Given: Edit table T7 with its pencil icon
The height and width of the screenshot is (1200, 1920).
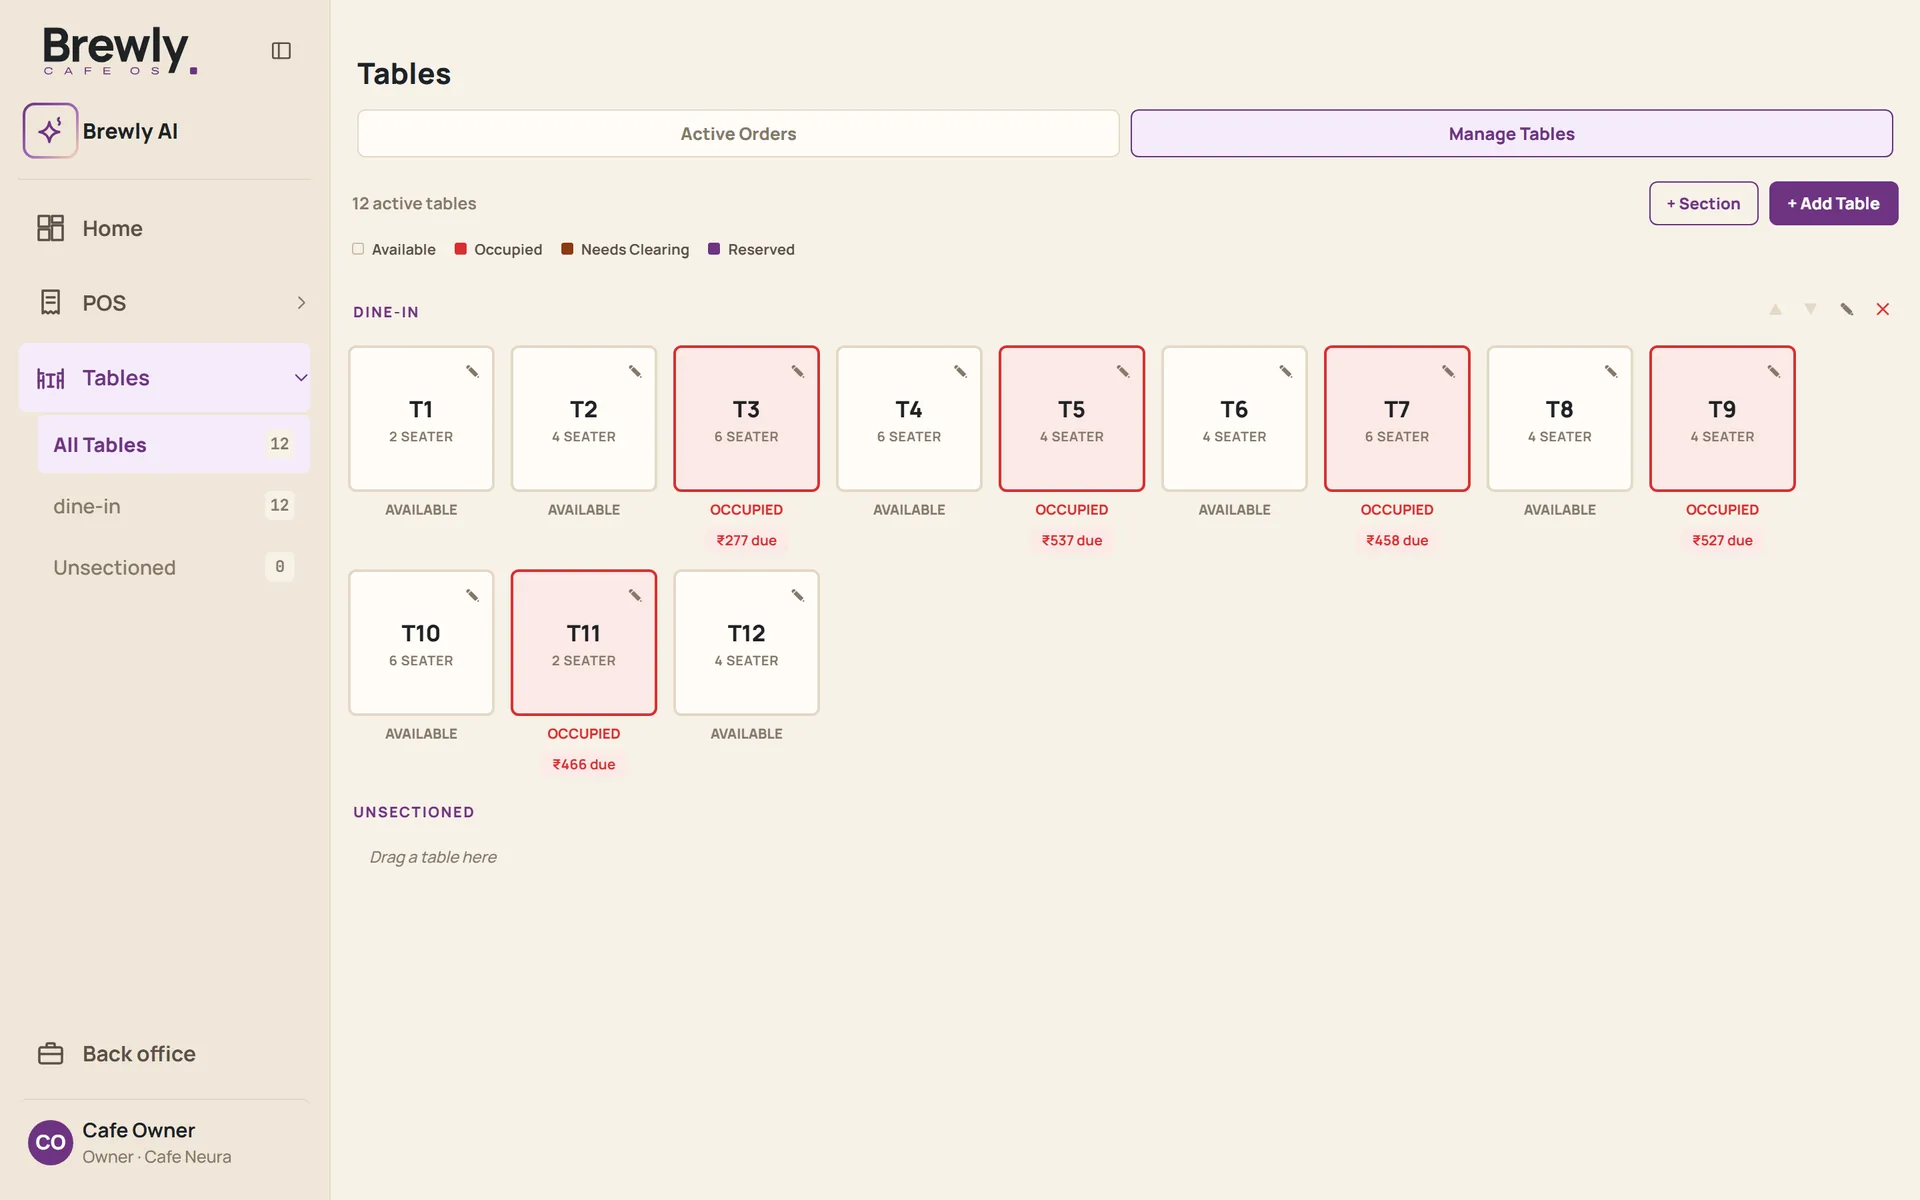Looking at the screenshot, I should coord(1448,372).
